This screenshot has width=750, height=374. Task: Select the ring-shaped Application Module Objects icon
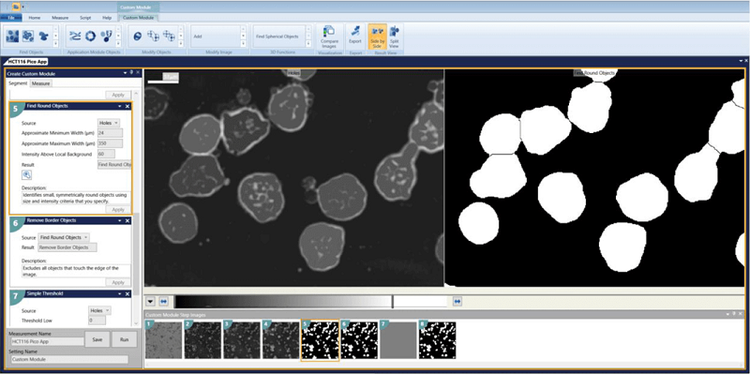click(90, 36)
